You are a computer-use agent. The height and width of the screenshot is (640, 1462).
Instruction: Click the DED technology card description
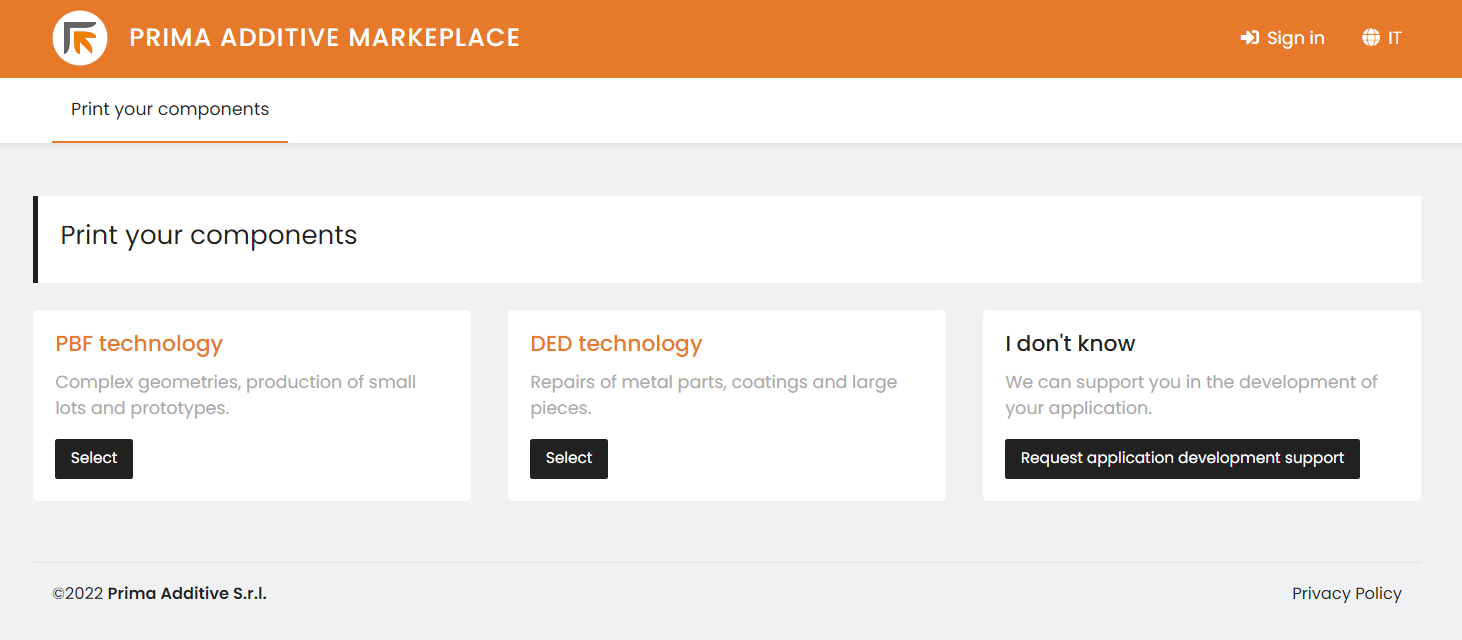(713, 394)
